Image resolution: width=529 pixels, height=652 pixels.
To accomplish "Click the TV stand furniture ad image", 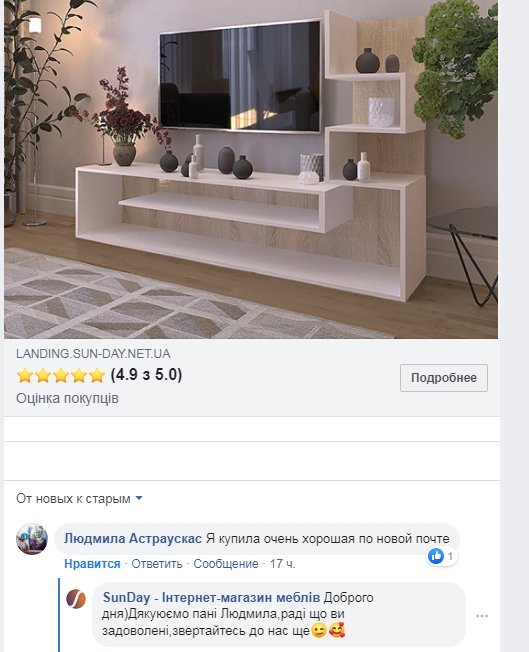I will coord(251,169).
